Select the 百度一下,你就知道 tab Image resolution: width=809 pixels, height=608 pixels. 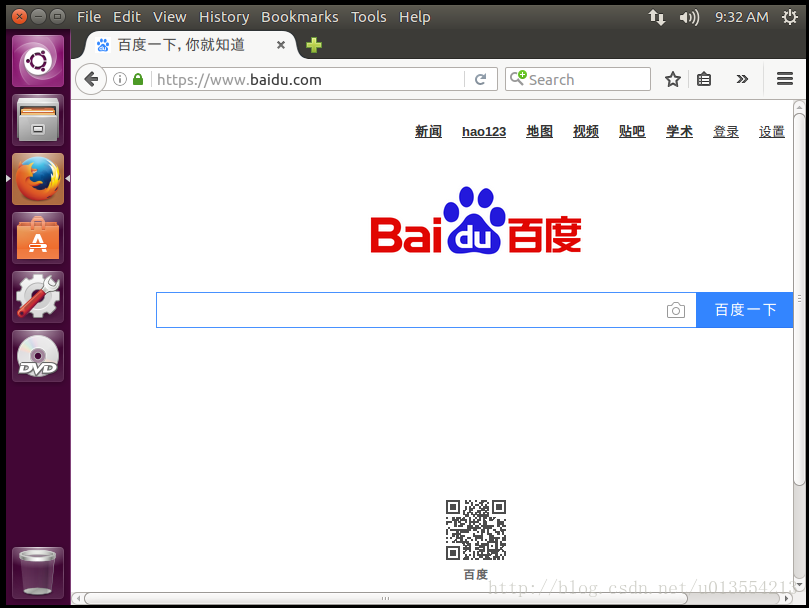pos(188,45)
